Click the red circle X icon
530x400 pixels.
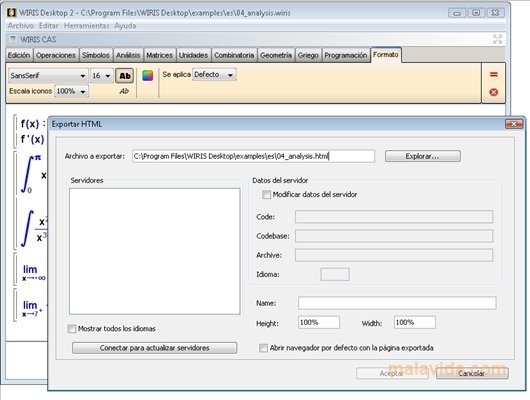[493, 92]
